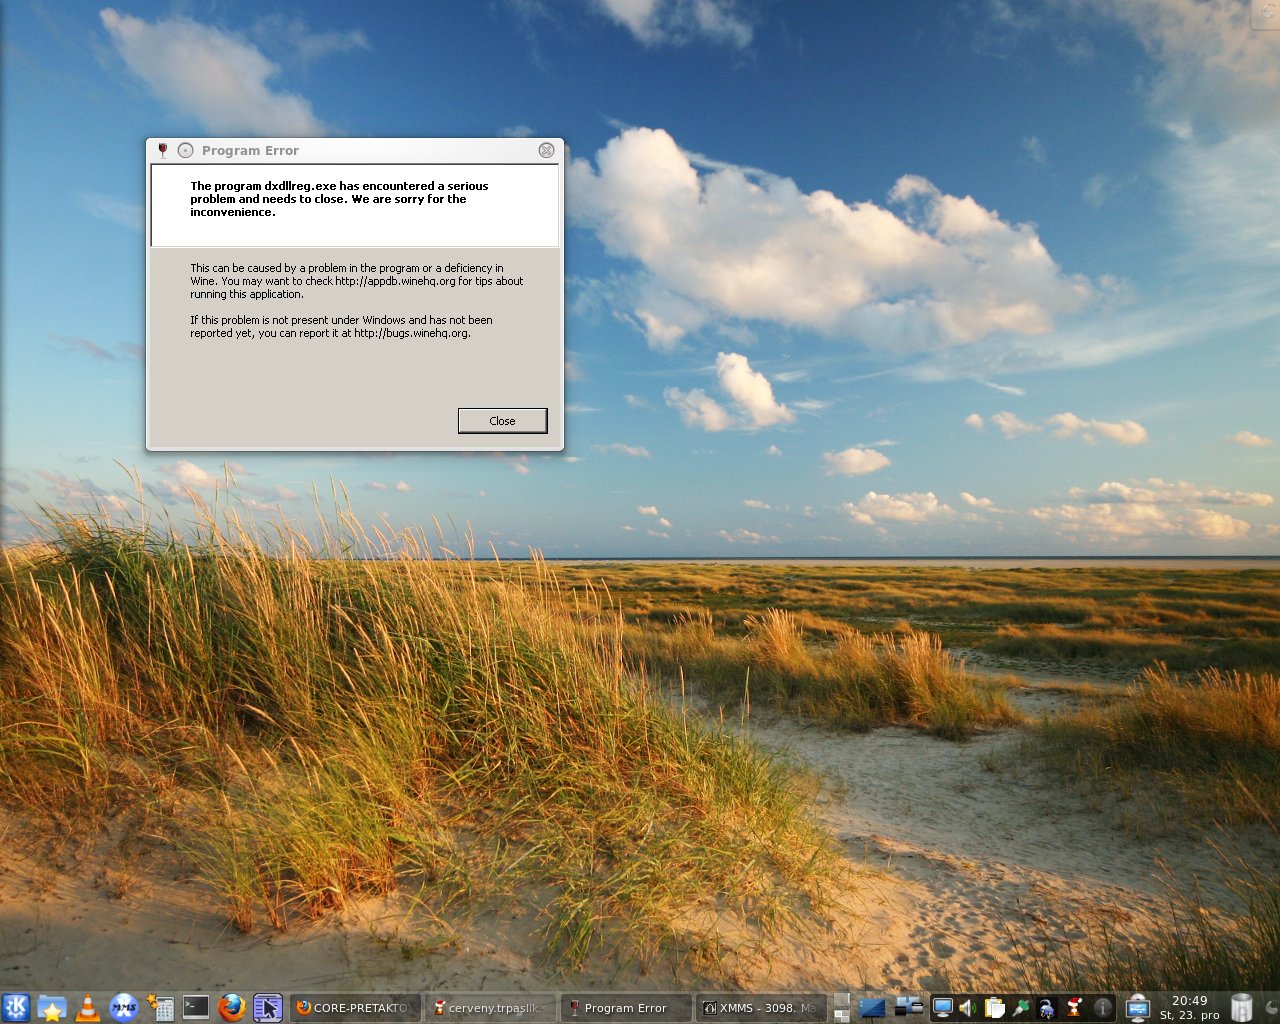
Task: Launch VLC media player from panel
Action: [x=88, y=1008]
